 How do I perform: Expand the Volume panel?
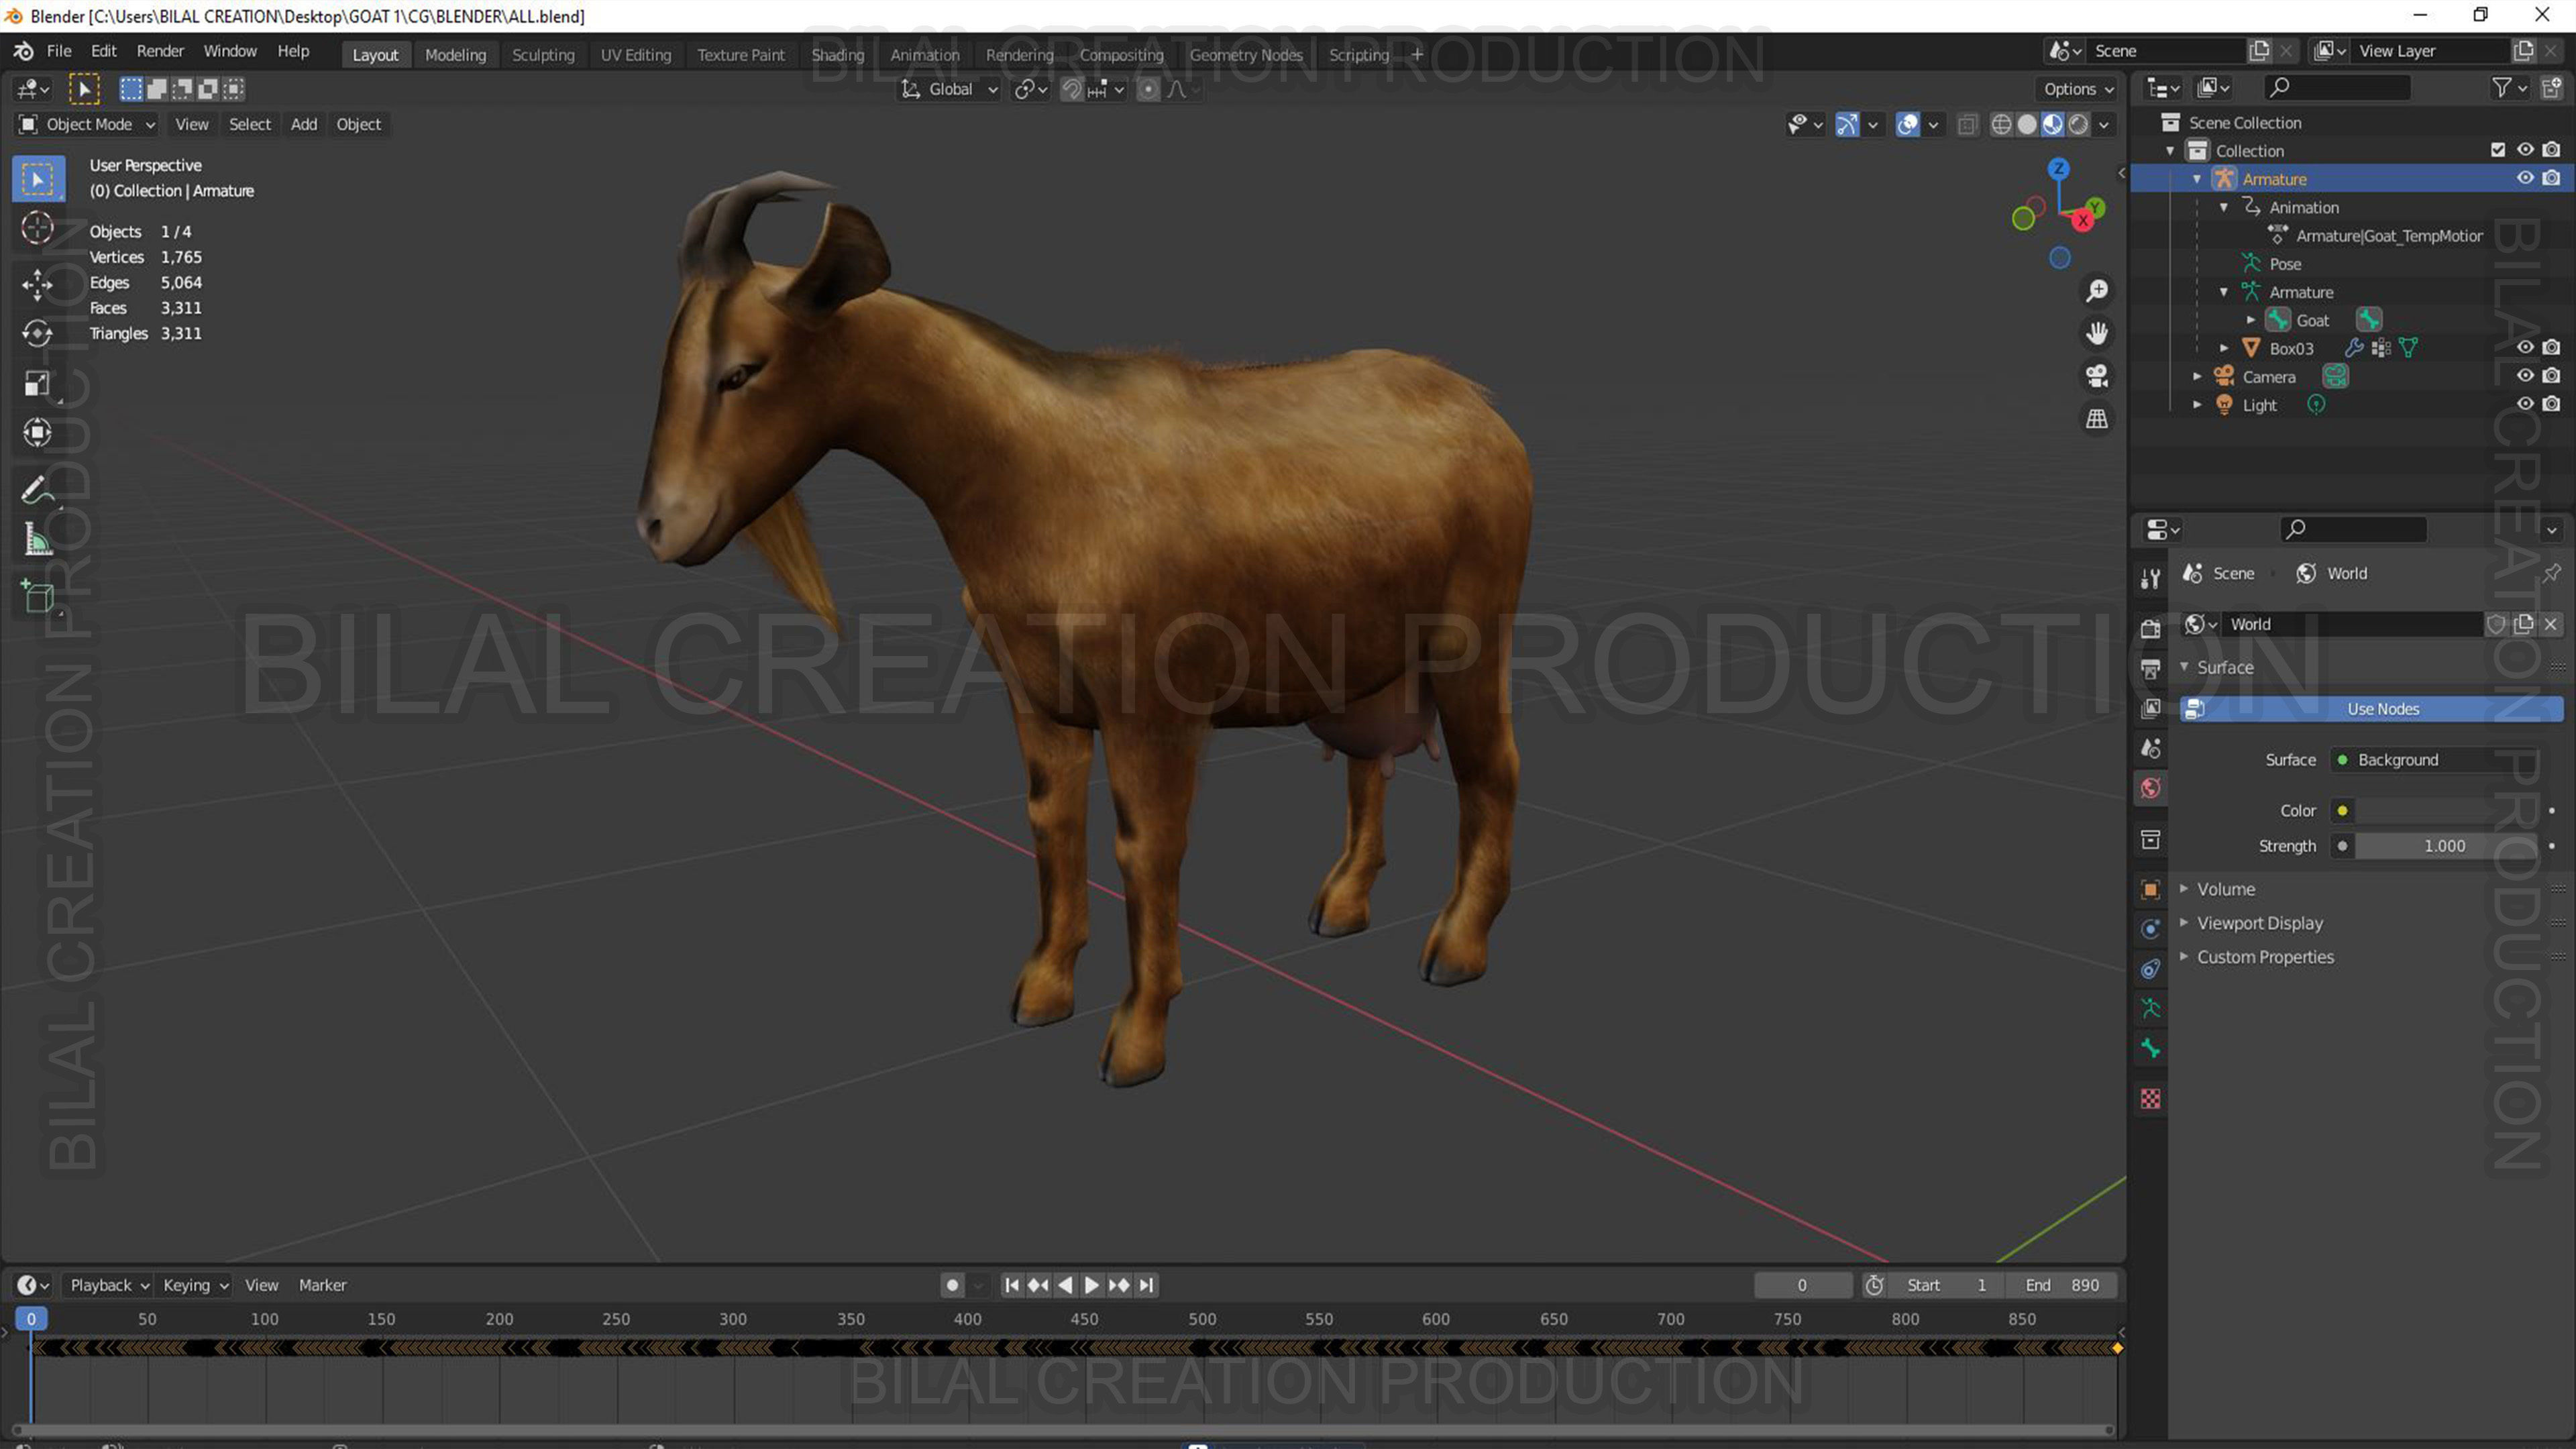[2225, 889]
